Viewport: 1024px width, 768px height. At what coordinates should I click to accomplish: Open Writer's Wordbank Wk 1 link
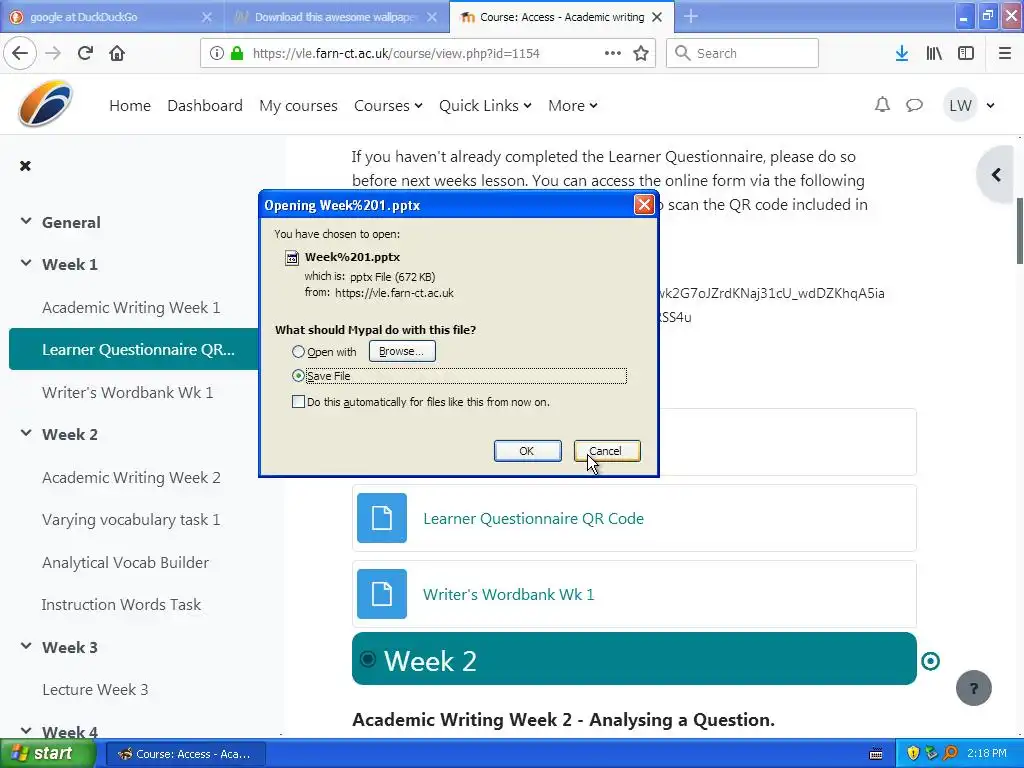[x=509, y=594]
